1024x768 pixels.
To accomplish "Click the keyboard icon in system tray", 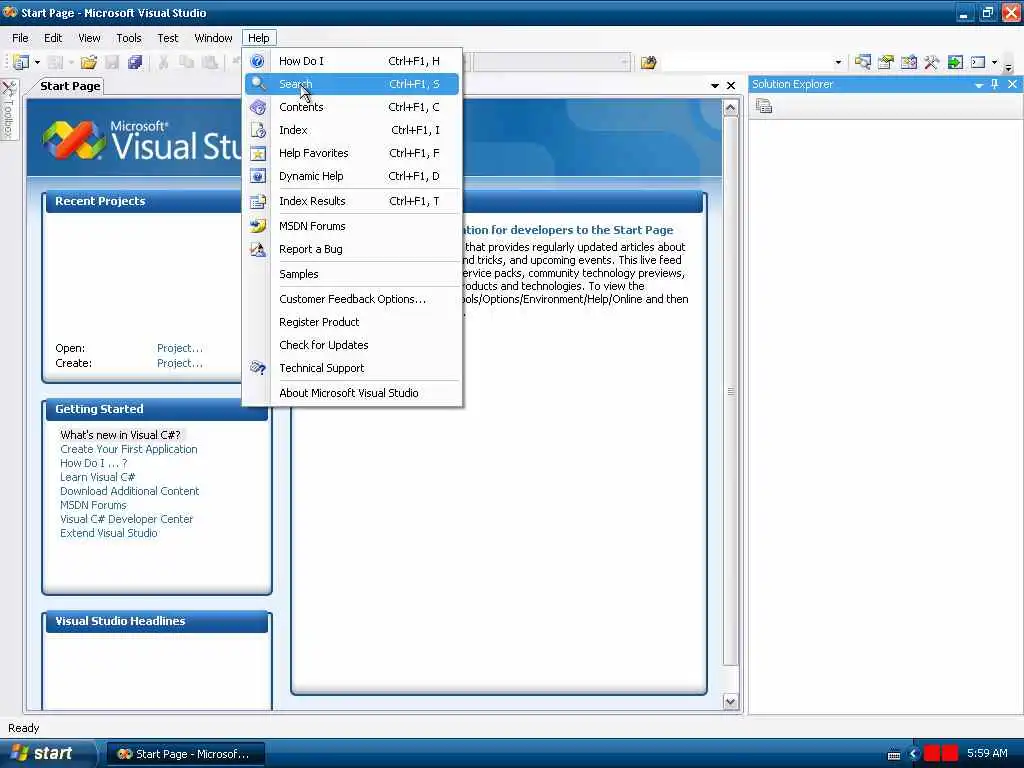I will (894, 755).
